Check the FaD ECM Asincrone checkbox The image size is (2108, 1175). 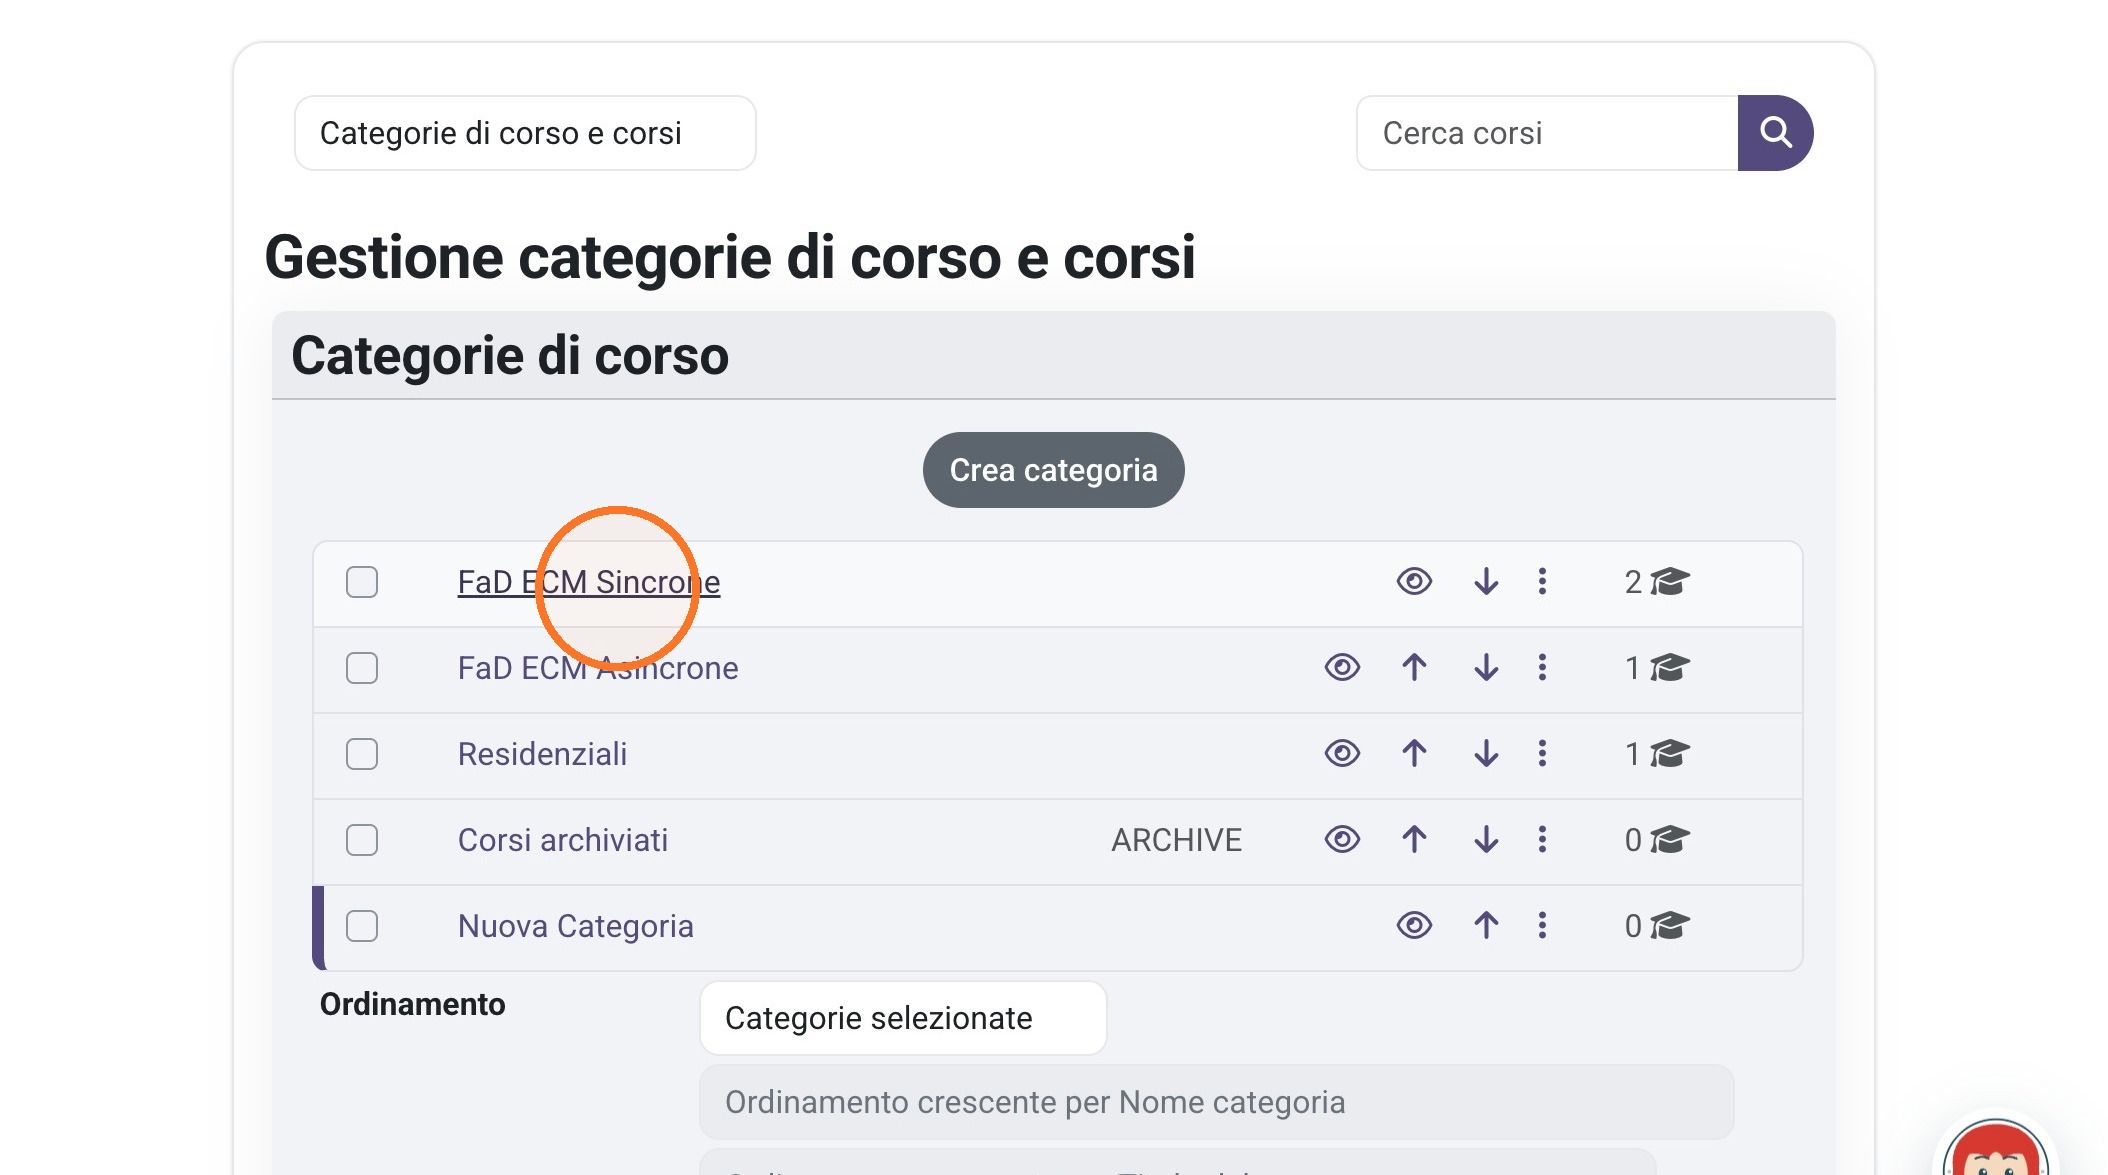coord(362,668)
